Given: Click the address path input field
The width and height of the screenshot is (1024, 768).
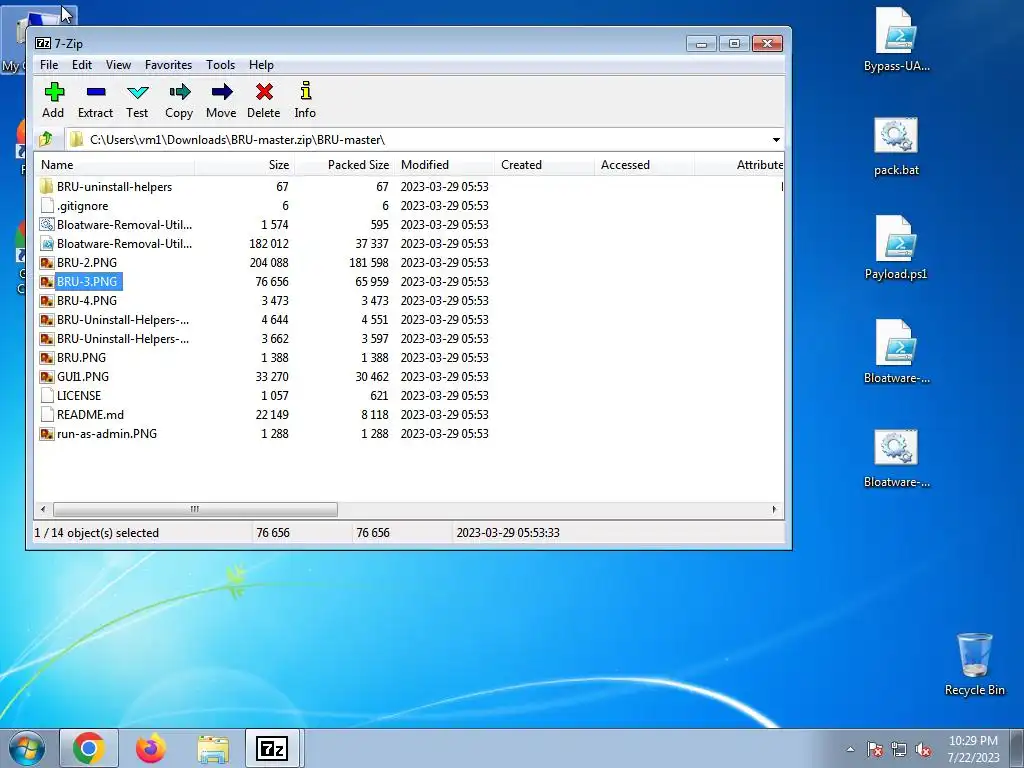Looking at the screenshot, I should pyautogui.click(x=424, y=140).
